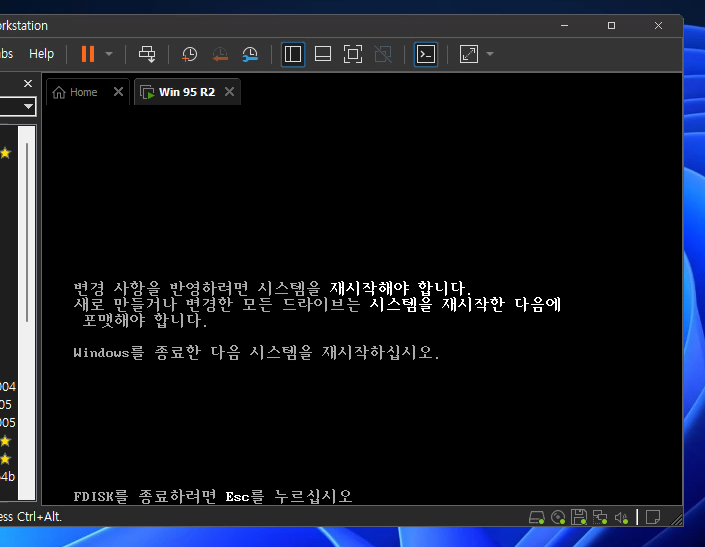This screenshot has height=547, width=705.
Task: Open the power options dropdown arrow
Action: 109,54
